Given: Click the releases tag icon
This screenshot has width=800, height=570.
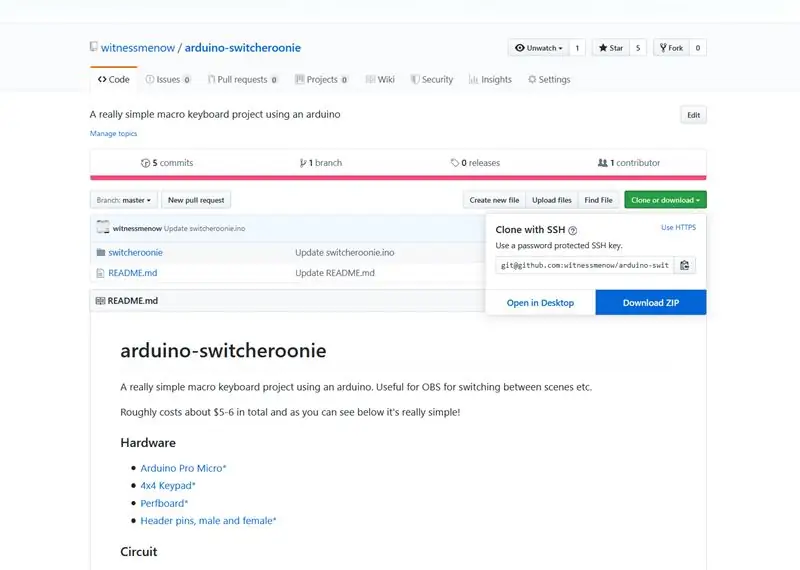Looking at the screenshot, I should pos(455,163).
